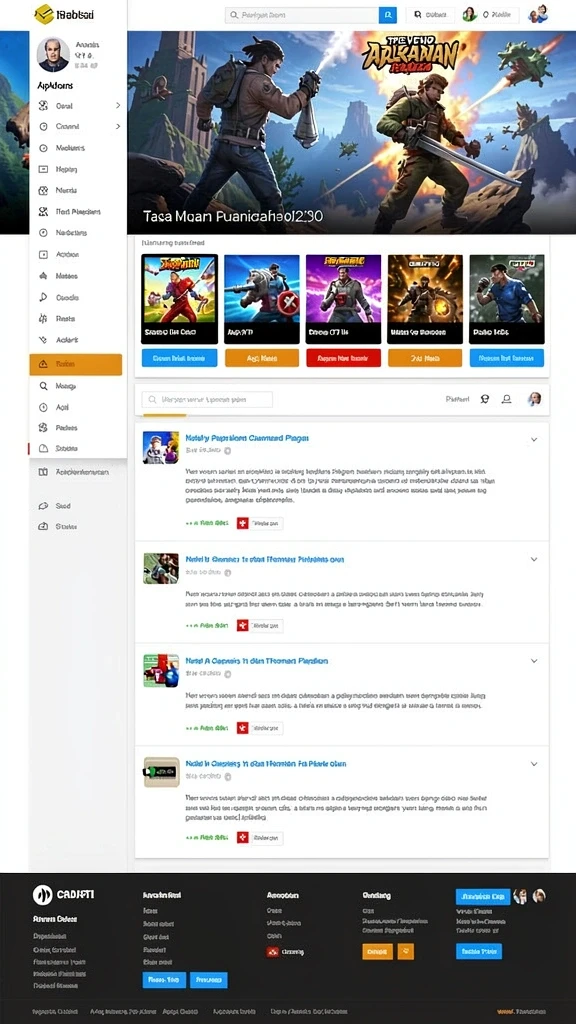
Task: Open the user avatar at top-right corner
Action: [x=538, y=14]
